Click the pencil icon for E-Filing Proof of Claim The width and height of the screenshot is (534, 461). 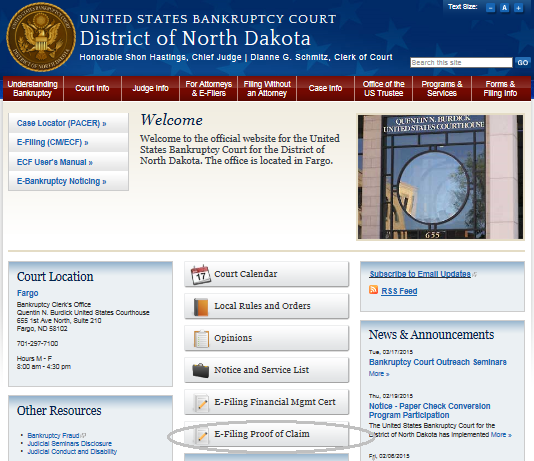tap(201, 435)
